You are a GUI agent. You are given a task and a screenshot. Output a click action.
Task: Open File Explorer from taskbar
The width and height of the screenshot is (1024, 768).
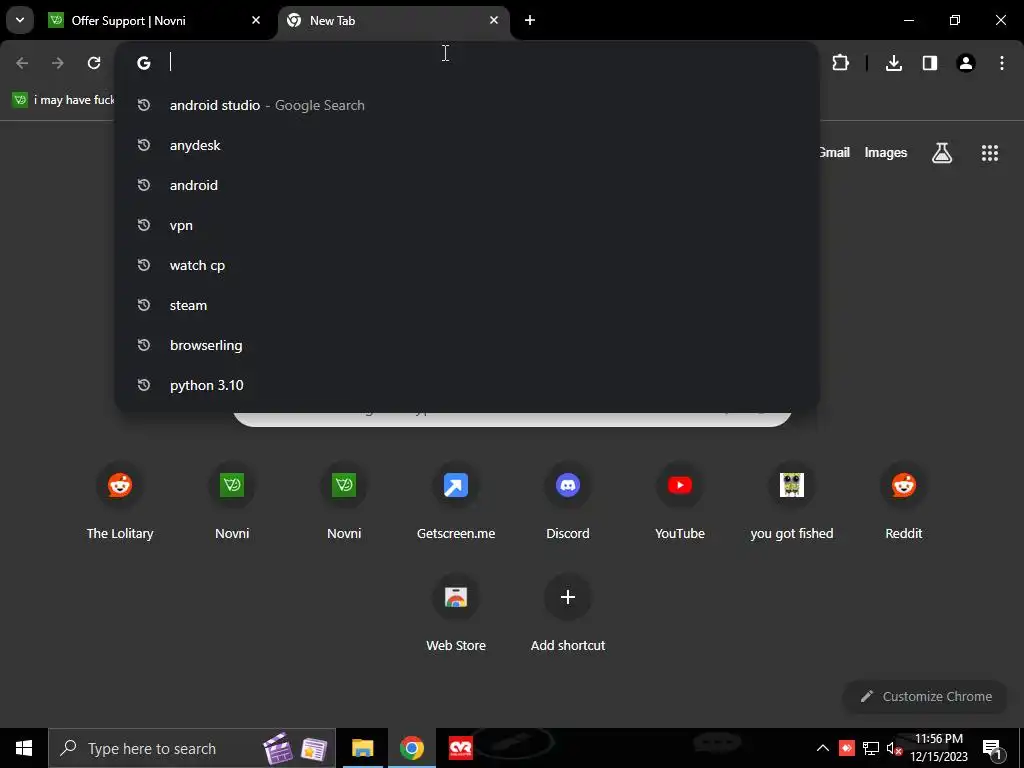(x=362, y=748)
